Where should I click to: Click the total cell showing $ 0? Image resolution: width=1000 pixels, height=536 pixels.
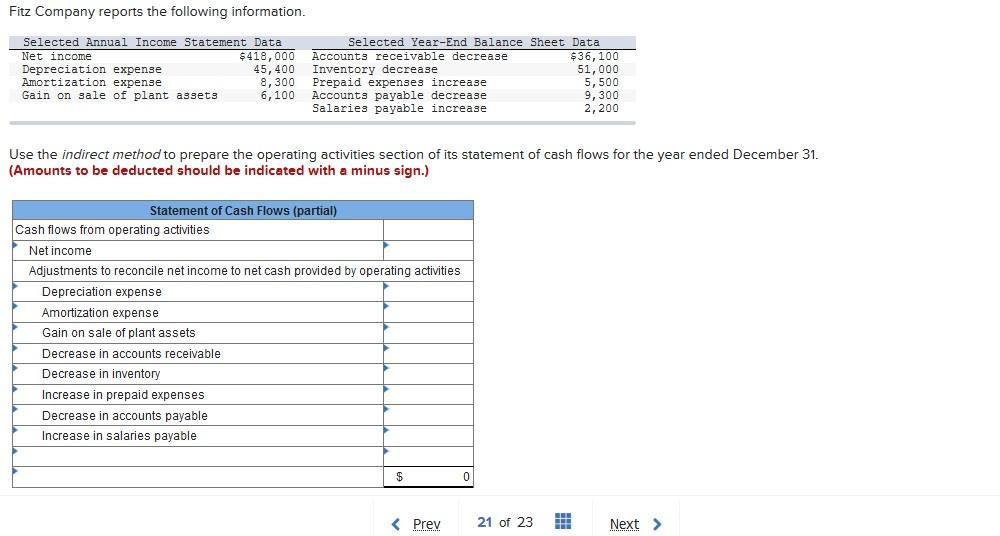pyautogui.click(x=429, y=477)
